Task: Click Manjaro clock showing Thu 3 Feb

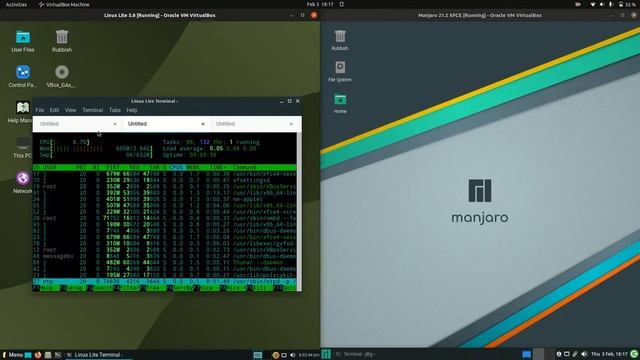Action: (x=609, y=354)
